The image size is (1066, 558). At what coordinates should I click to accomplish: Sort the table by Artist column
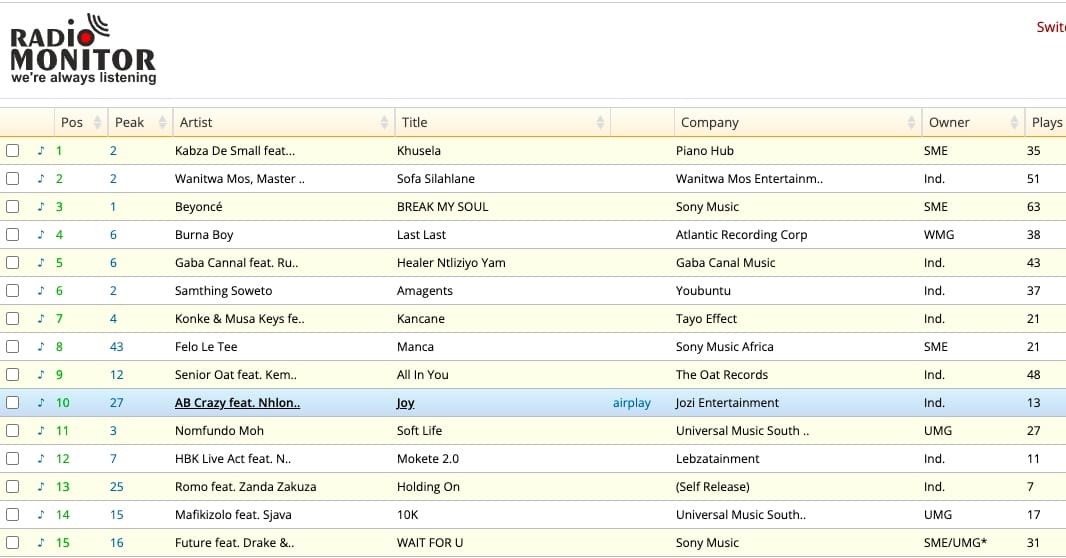(x=283, y=122)
